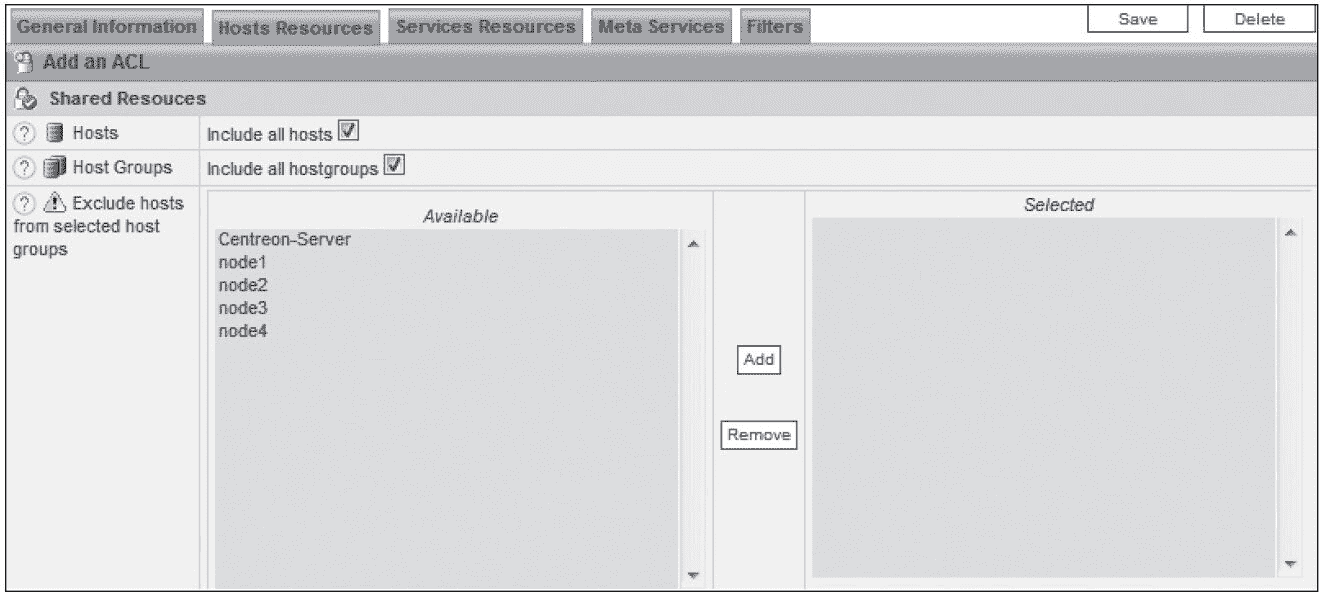Open the Services Resources tab
The image size is (1323, 596).
(485, 27)
